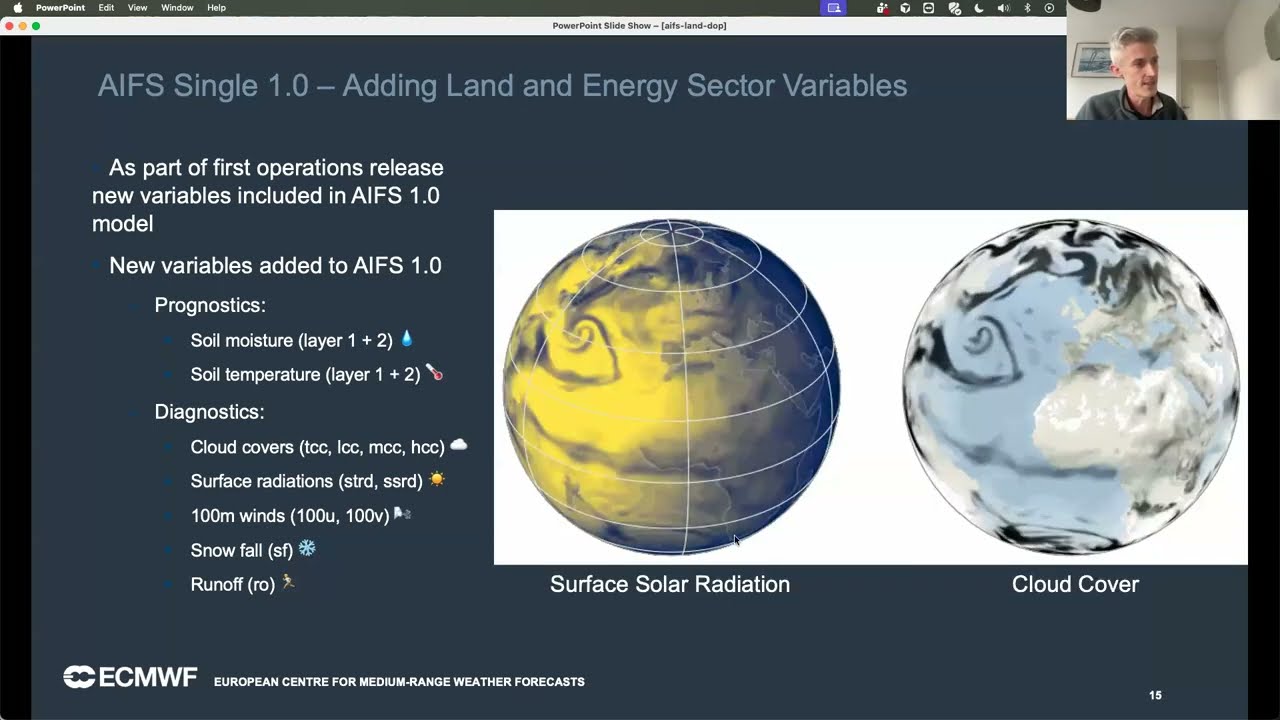Screen dimensions: 1280x720
Task: Click the 'Prognostics:' heading
Action: [210, 305]
